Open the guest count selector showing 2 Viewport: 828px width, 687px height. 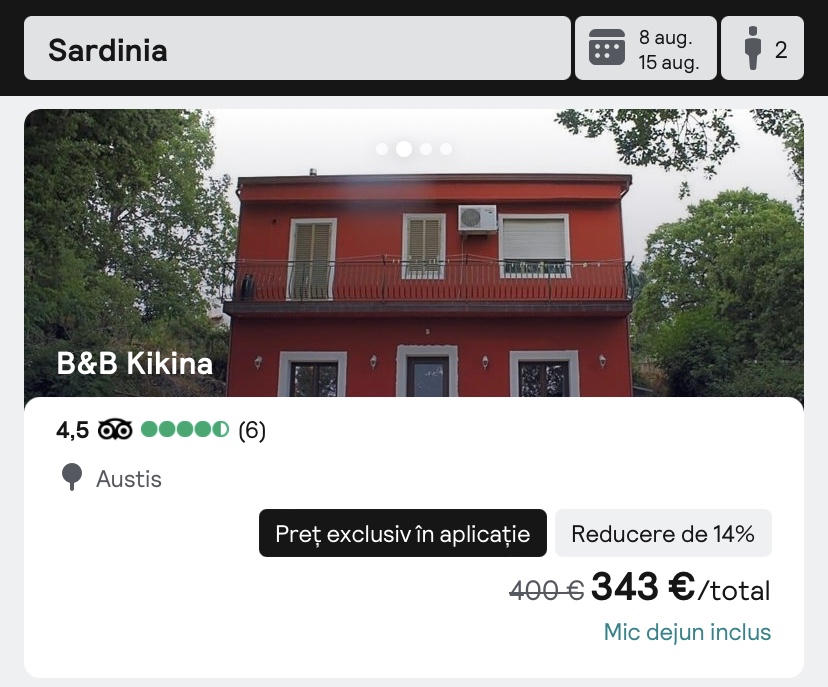click(763, 48)
